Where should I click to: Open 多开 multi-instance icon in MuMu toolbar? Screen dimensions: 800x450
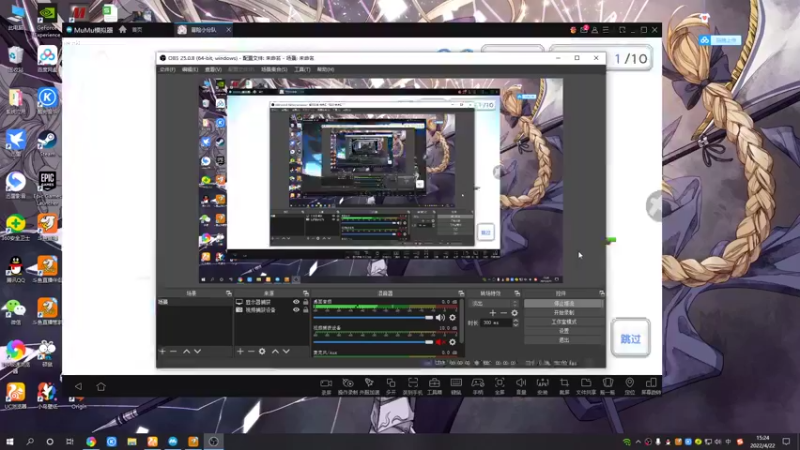pos(391,386)
